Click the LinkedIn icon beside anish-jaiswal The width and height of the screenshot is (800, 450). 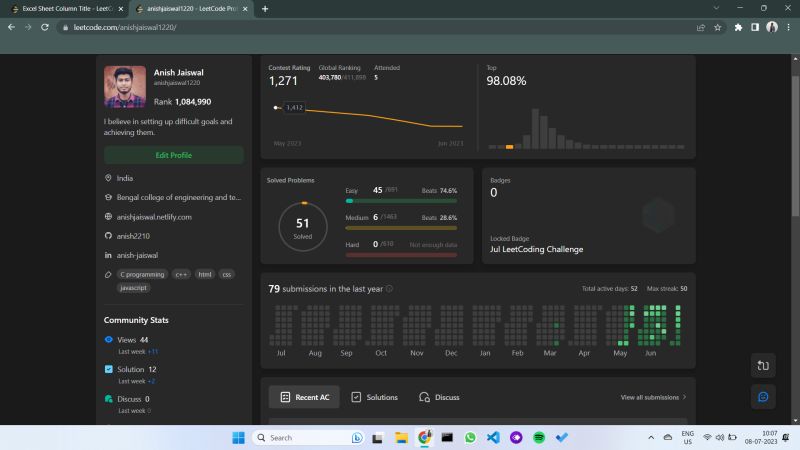[x=108, y=255]
